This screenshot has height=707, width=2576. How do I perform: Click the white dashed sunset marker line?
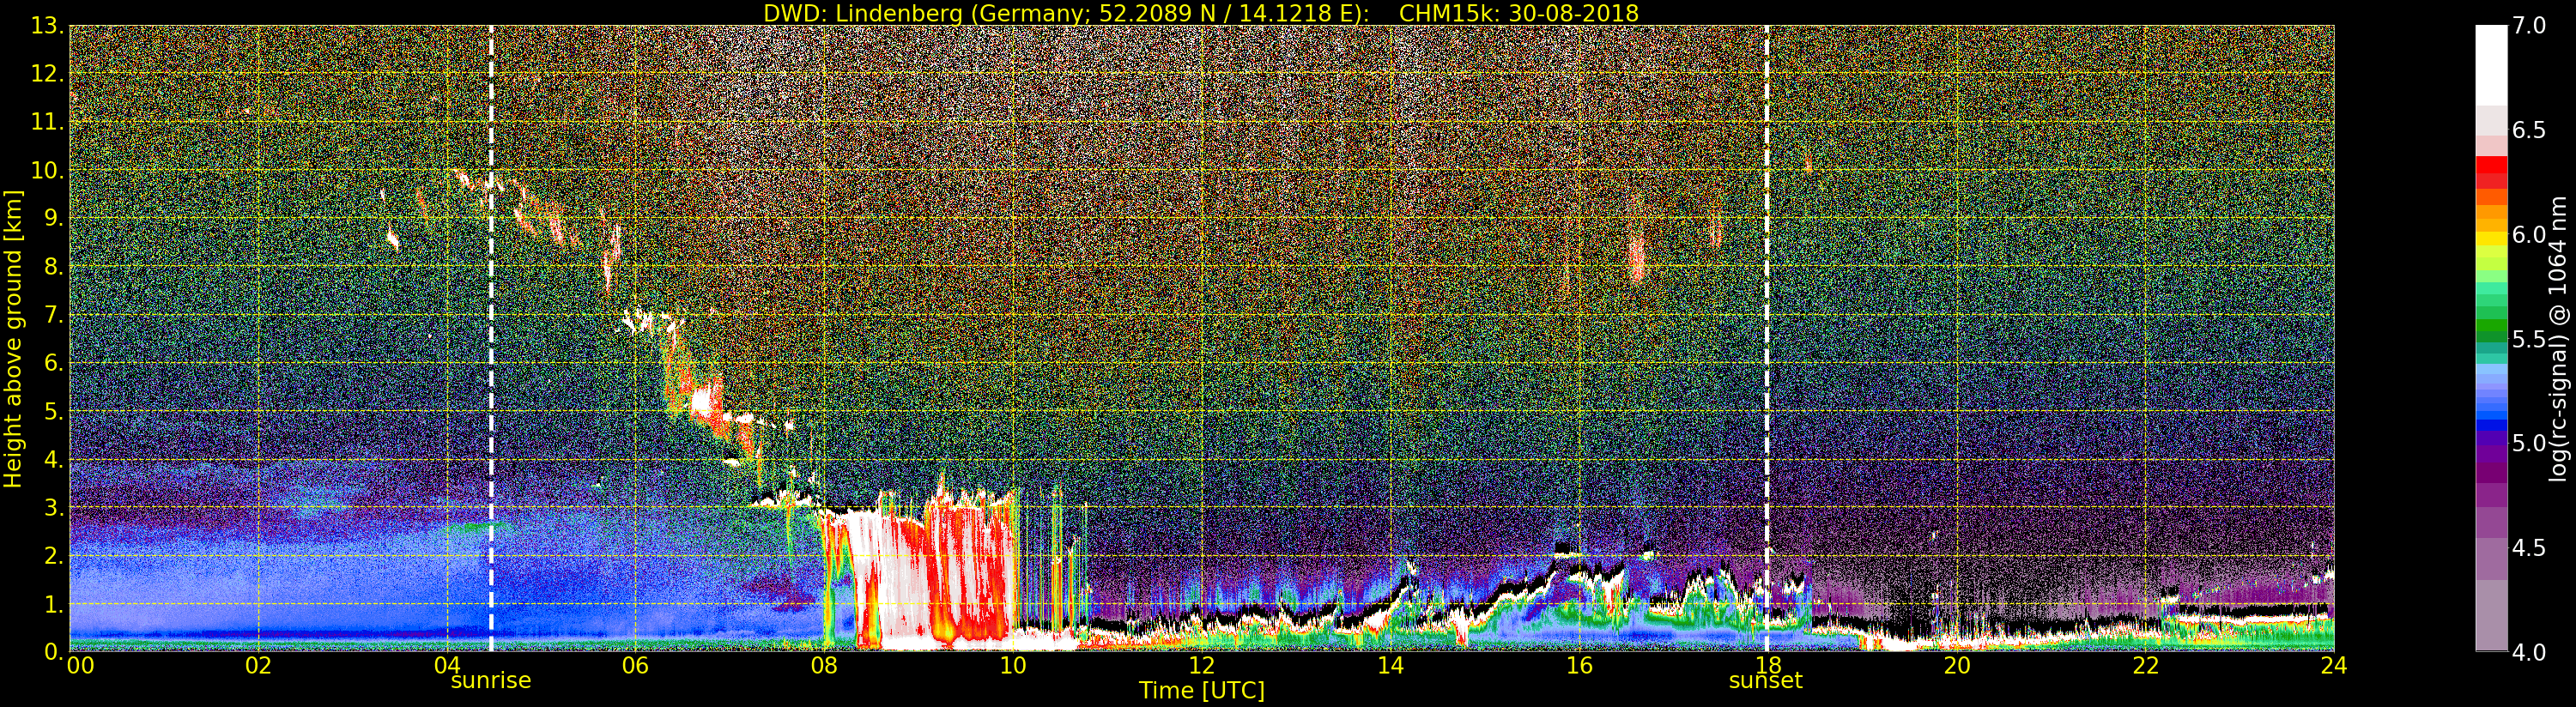pos(1767,338)
